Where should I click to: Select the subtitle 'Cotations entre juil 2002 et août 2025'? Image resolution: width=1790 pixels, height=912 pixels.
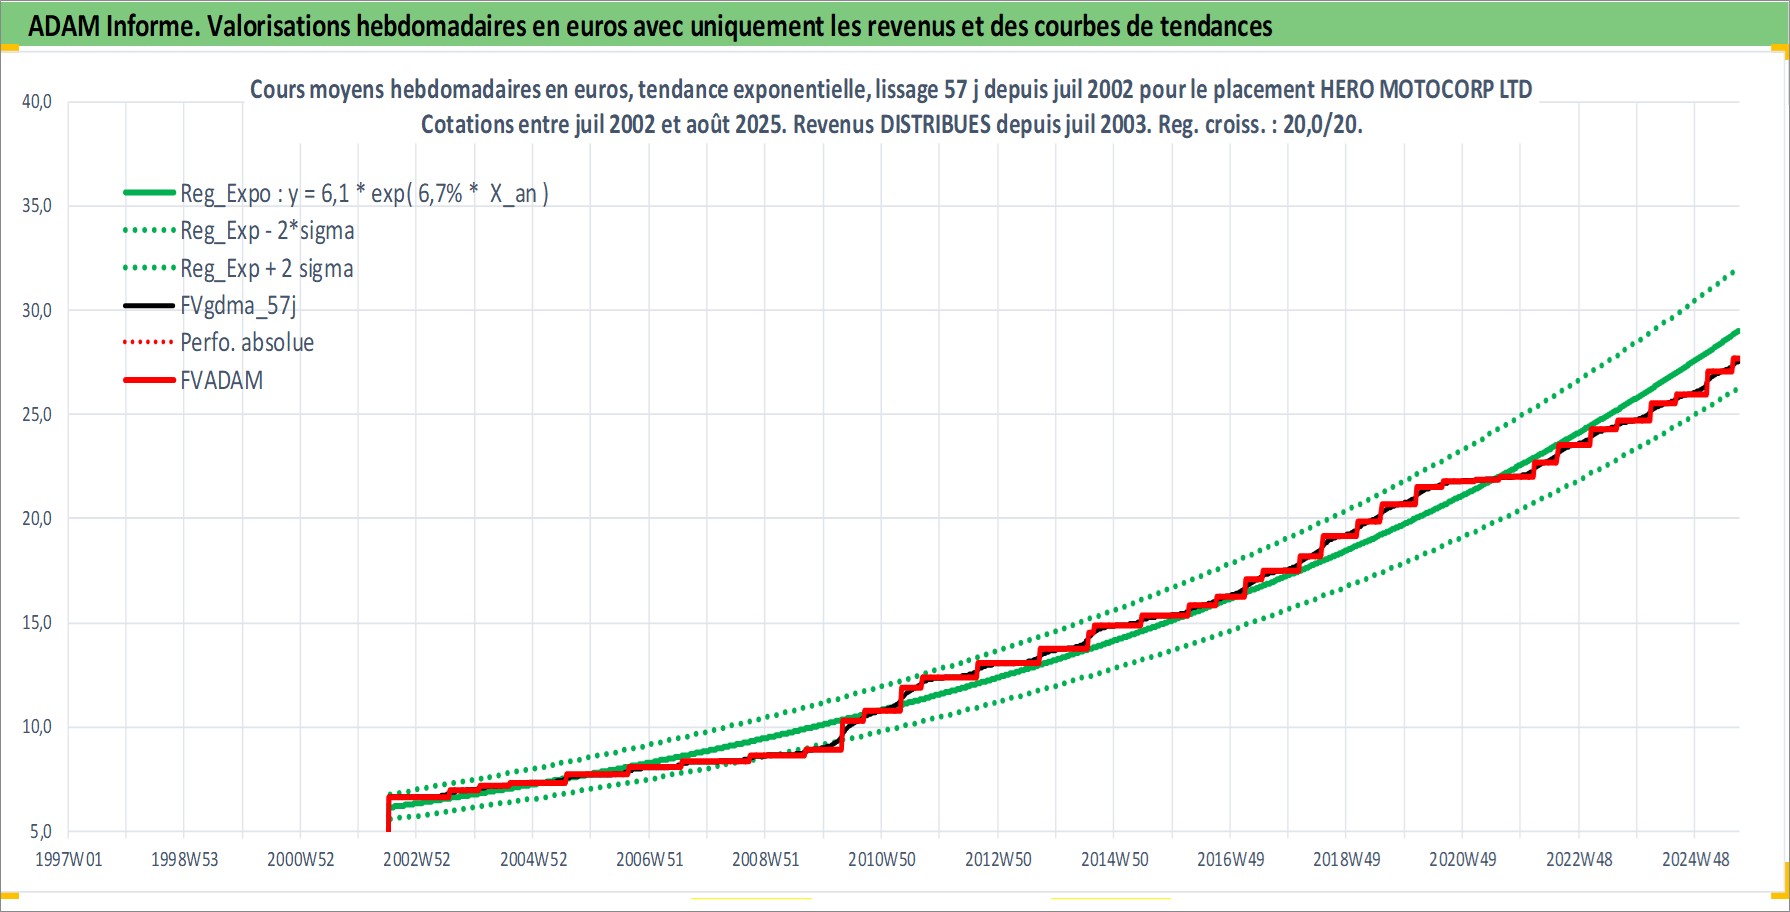603,125
